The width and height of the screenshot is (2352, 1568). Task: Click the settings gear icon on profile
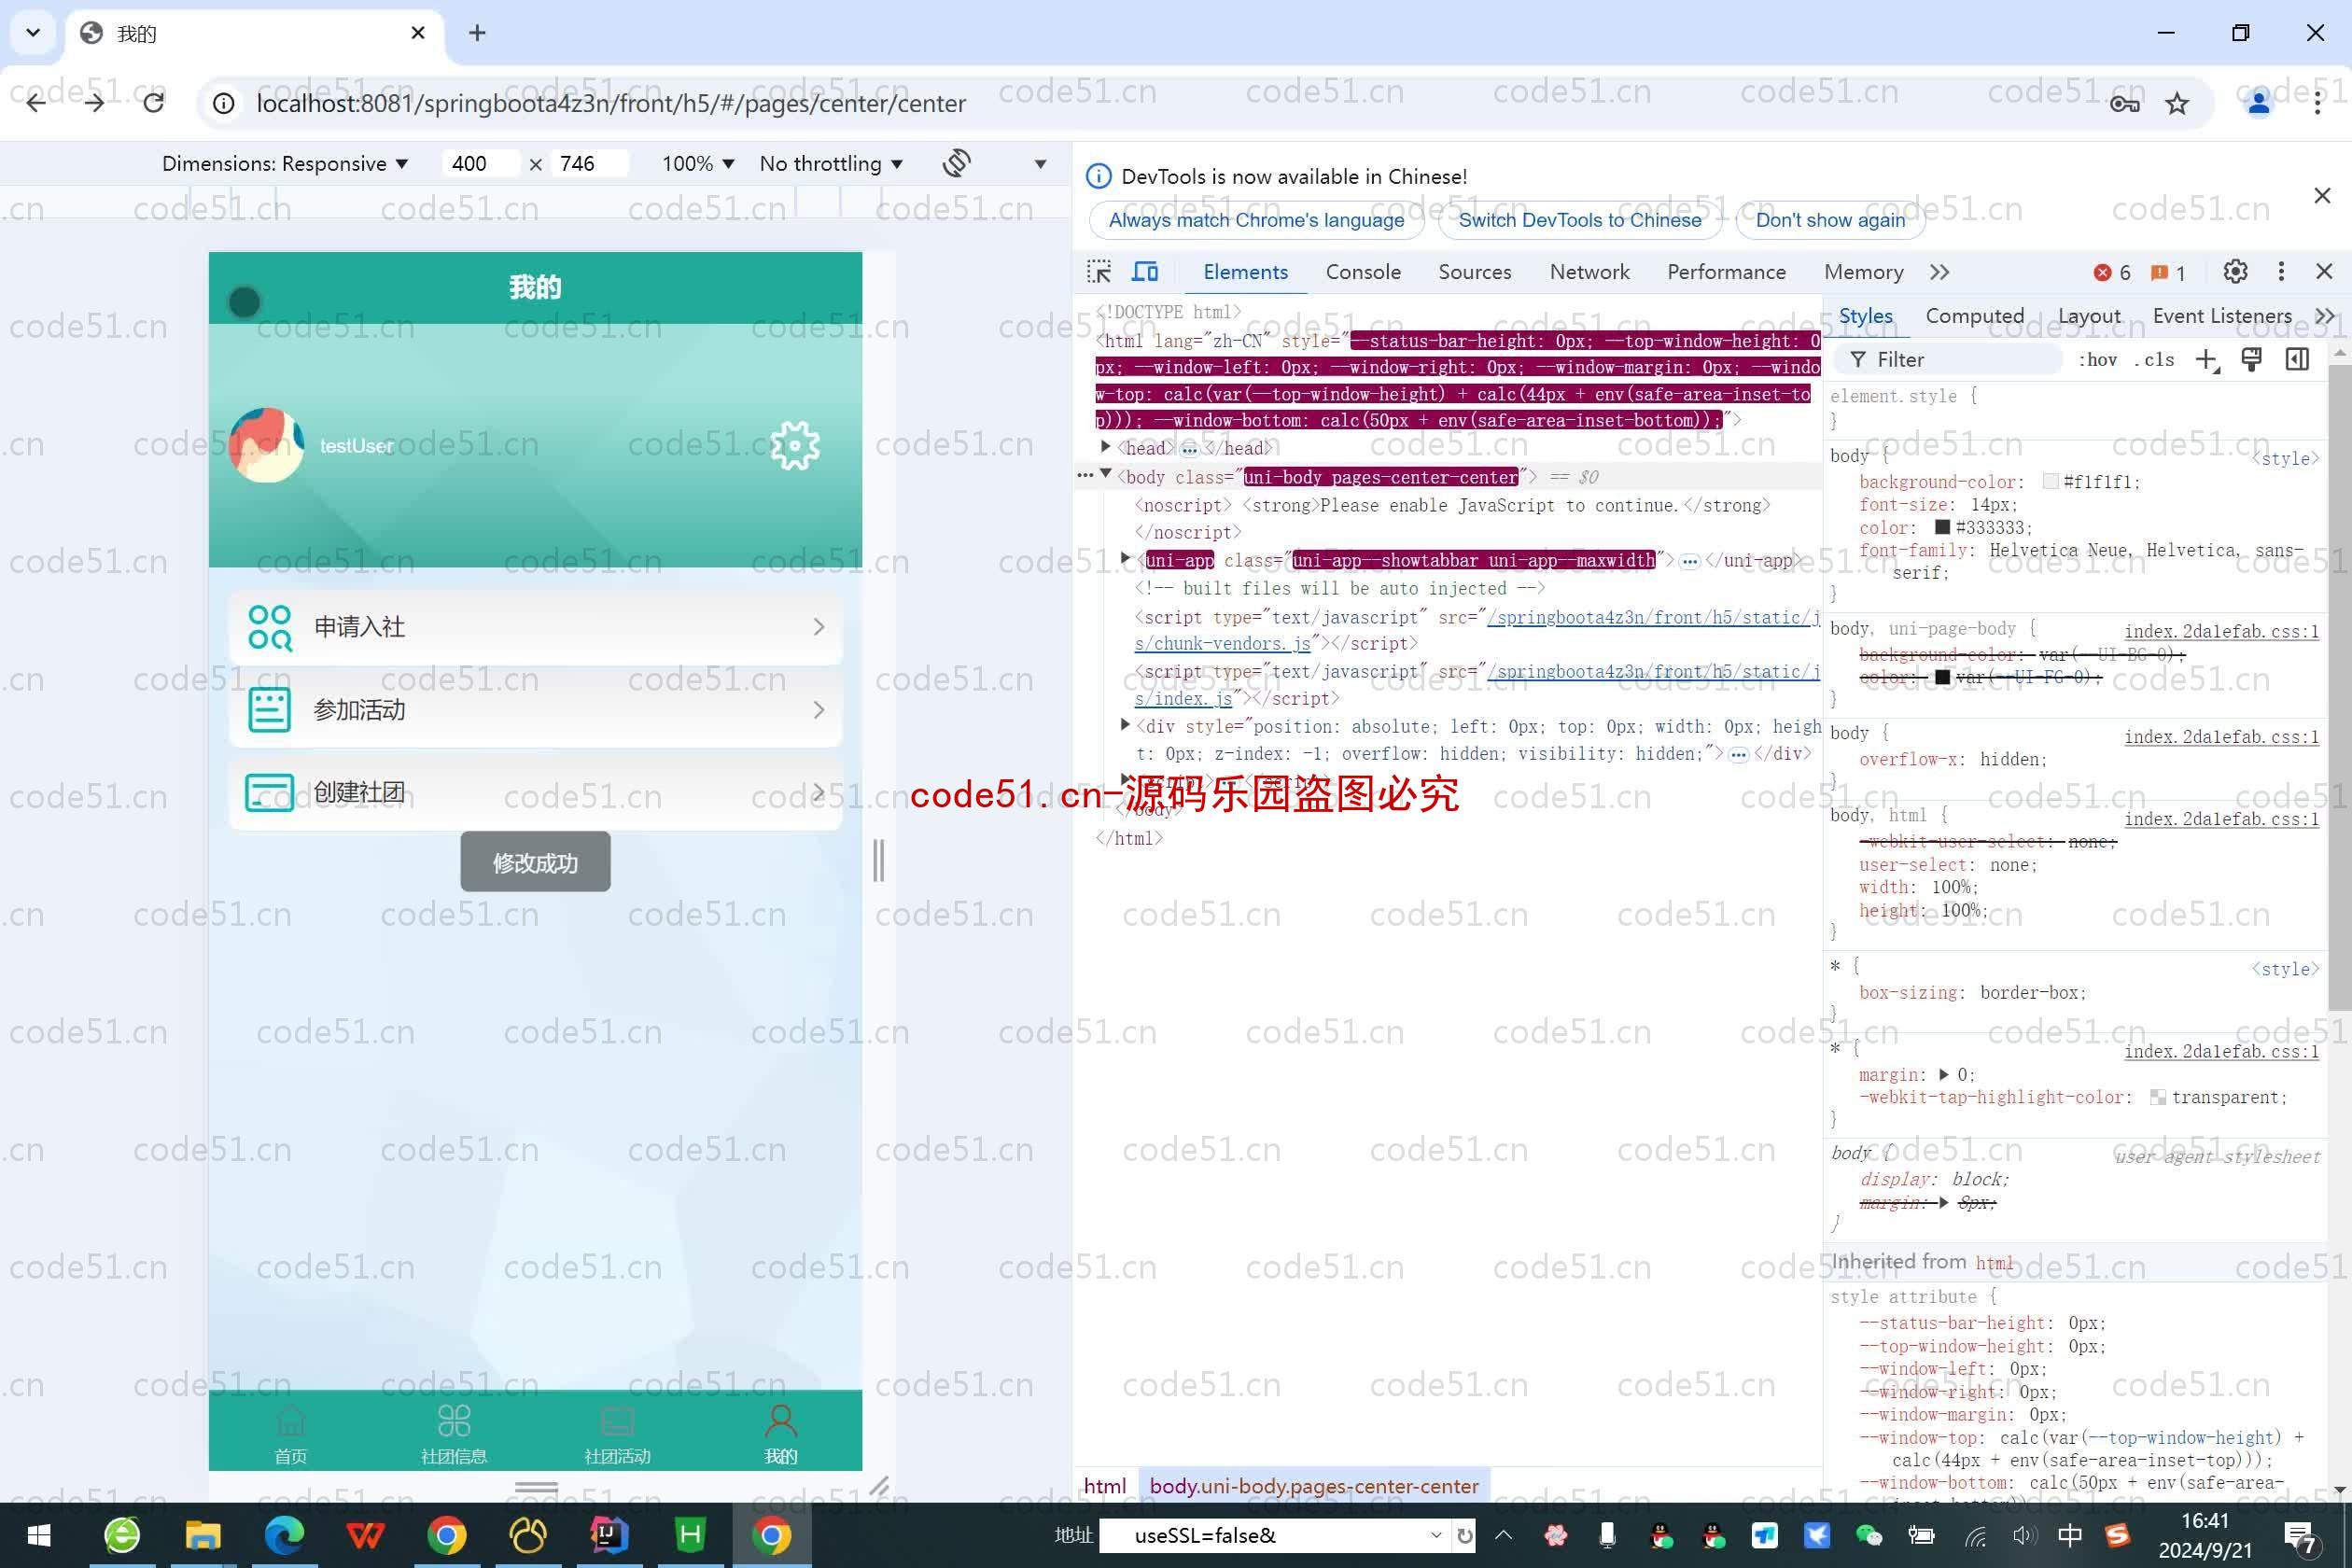point(792,444)
